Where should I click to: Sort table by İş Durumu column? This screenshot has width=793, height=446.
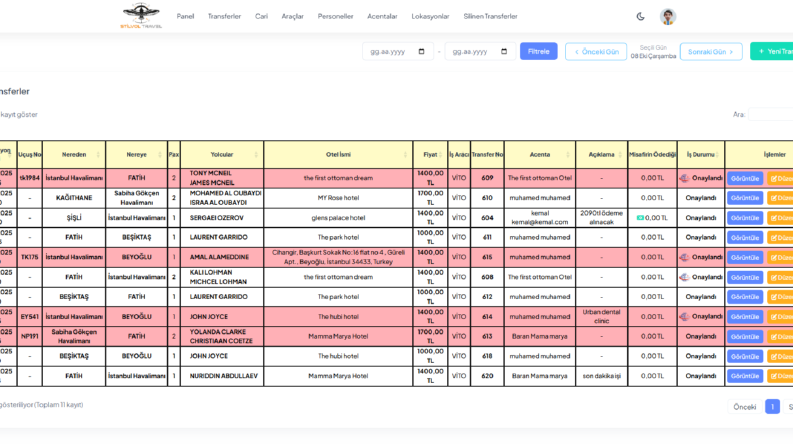(700, 155)
